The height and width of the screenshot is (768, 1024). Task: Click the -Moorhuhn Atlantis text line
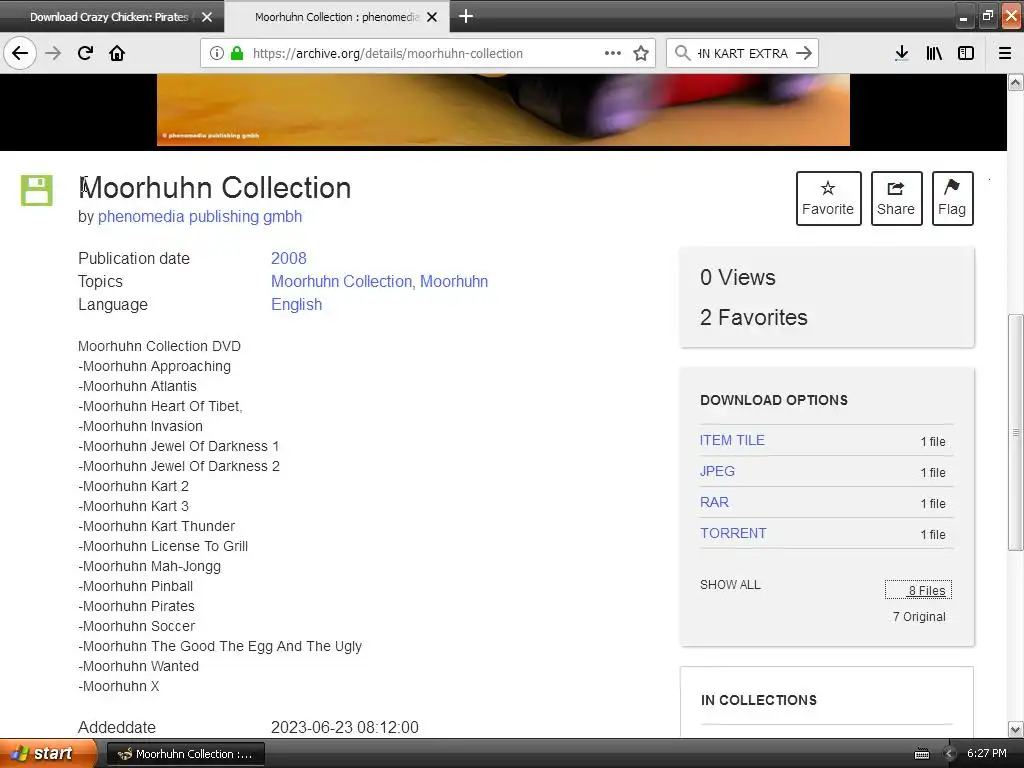click(x=137, y=386)
